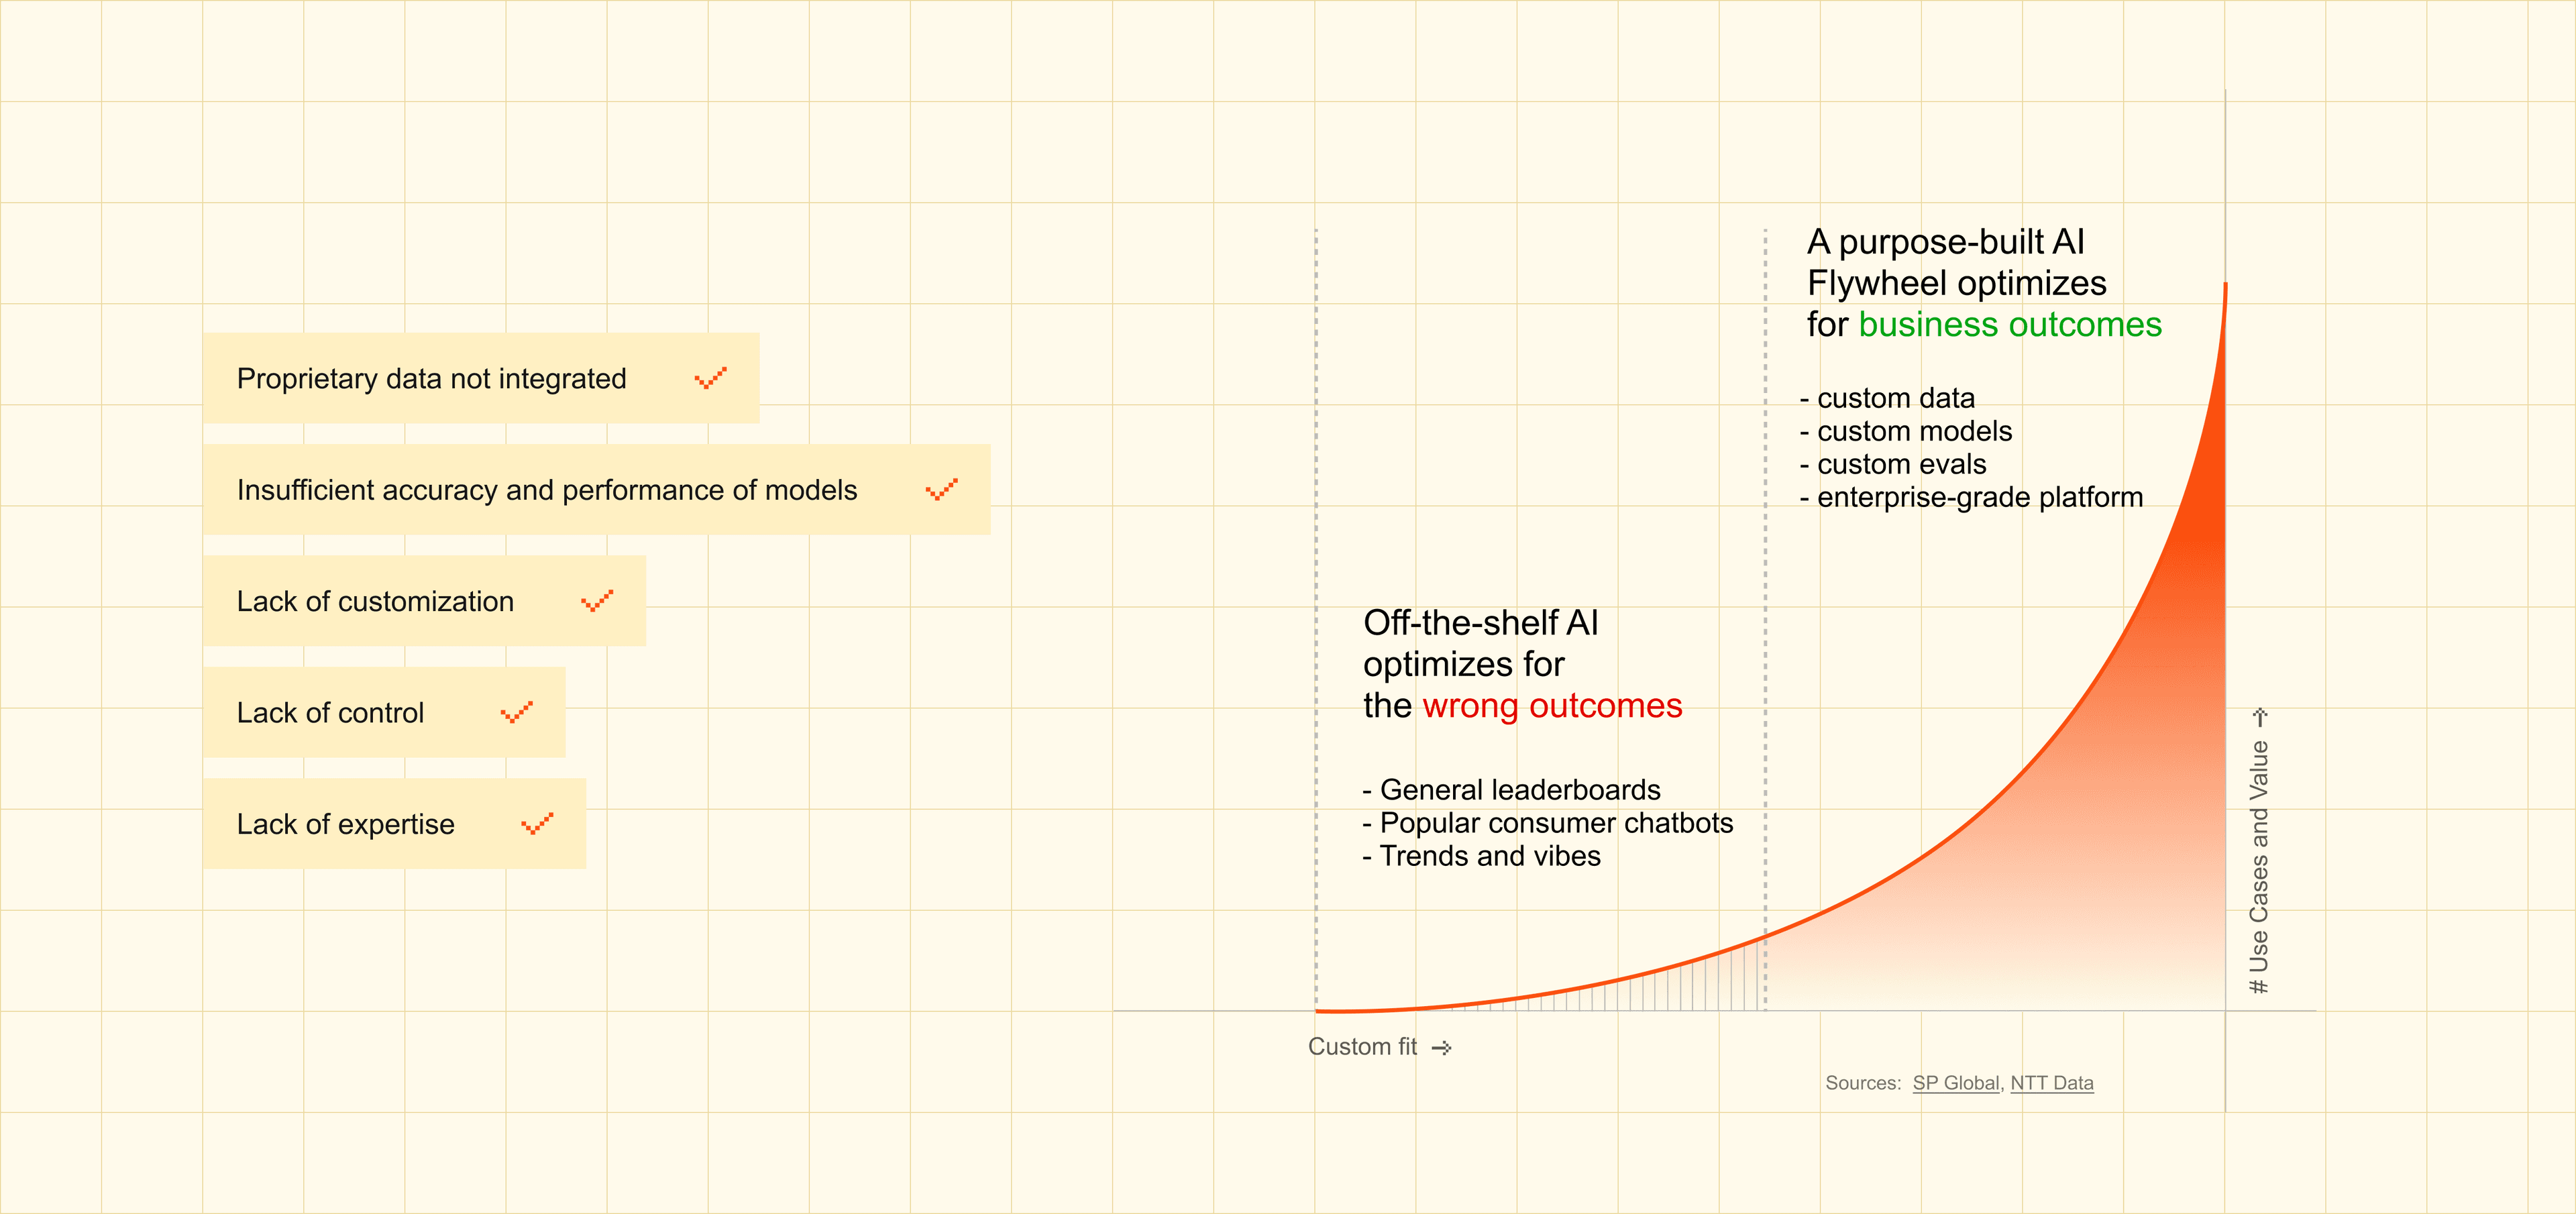Click the red 'wrong outcomes' text
The image size is (2576, 1214).
click(x=1552, y=706)
